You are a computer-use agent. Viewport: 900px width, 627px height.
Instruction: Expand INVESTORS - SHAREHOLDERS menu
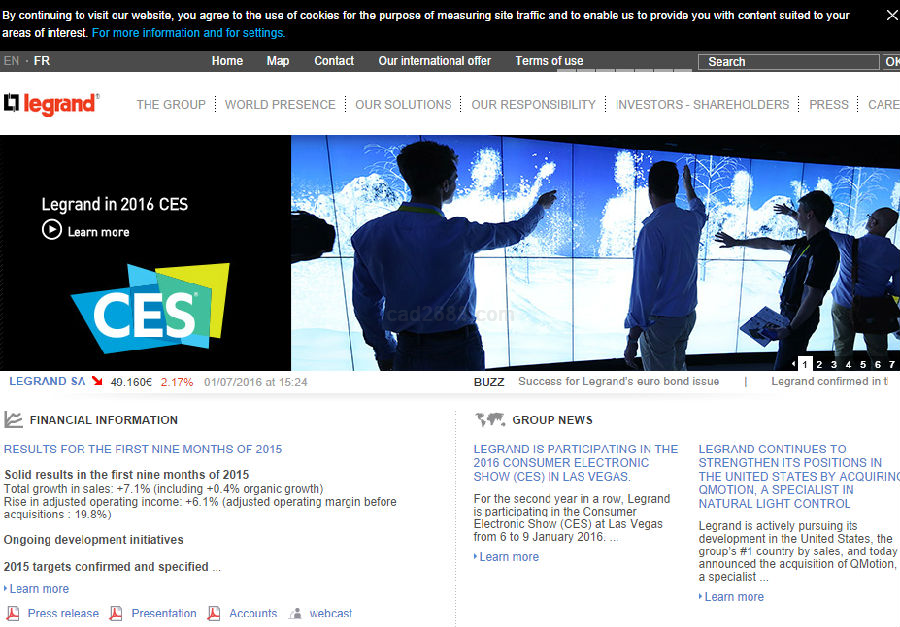pos(703,104)
